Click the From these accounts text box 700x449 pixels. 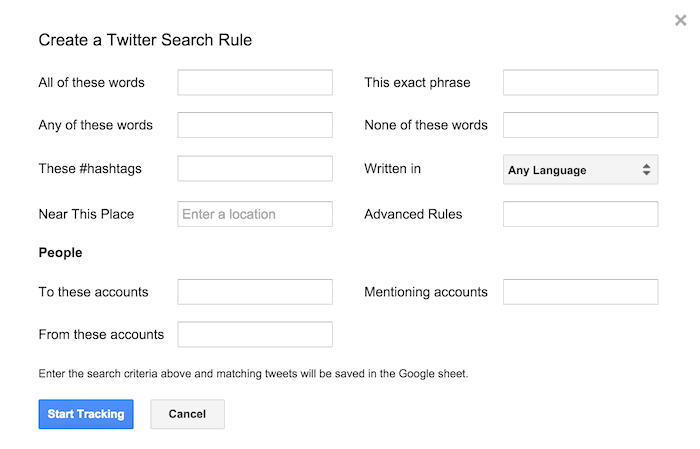(x=255, y=334)
